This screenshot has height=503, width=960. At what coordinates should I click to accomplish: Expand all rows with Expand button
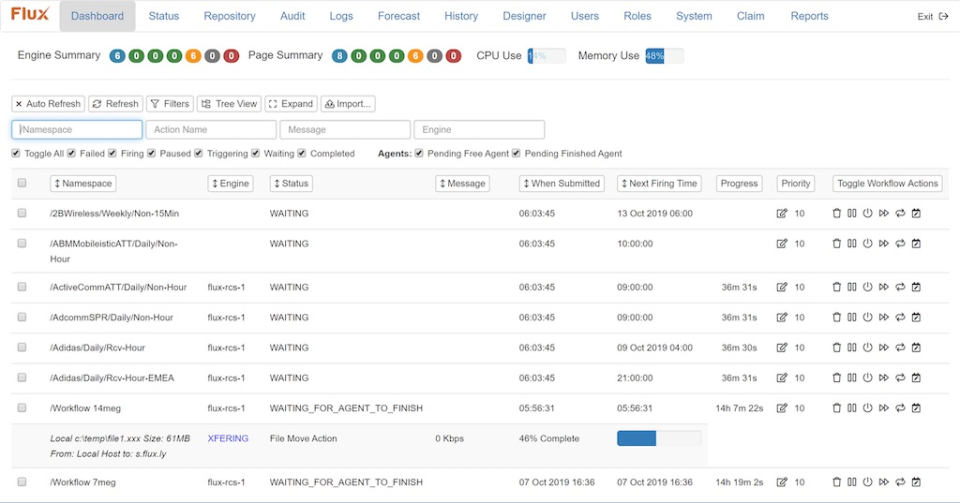pyautogui.click(x=291, y=104)
